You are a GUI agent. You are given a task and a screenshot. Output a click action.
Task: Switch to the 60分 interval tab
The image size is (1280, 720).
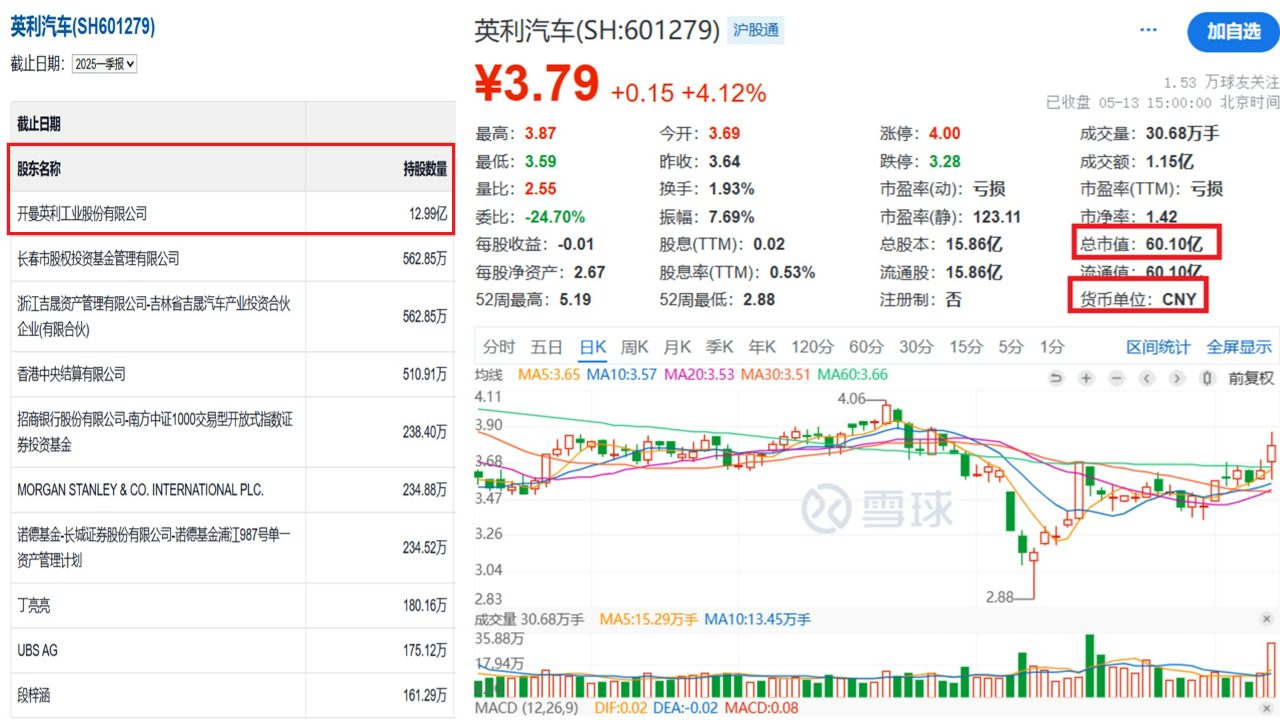pyautogui.click(x=866, y=347)
